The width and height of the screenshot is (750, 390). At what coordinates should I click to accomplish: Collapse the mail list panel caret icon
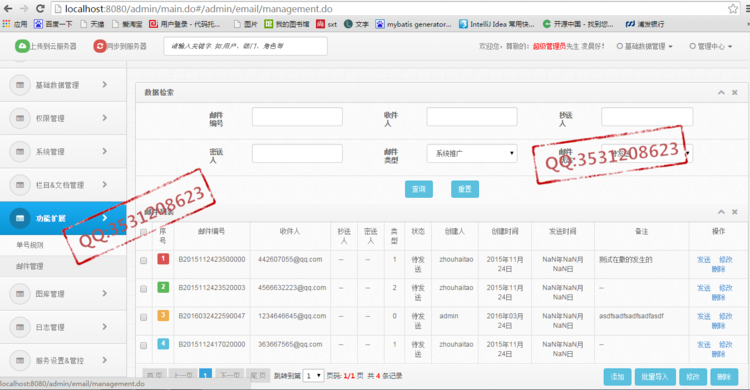click(721, 212)
